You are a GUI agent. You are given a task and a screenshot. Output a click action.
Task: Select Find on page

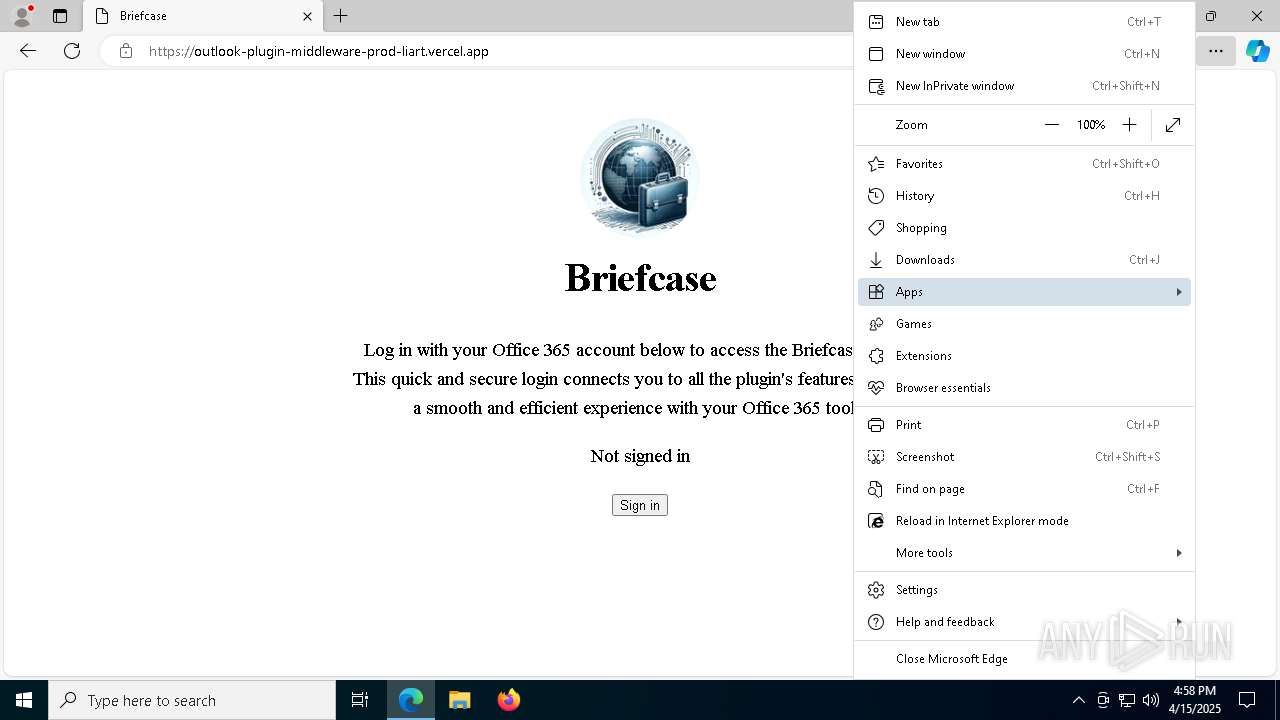pyautogui.click(x=1024, y=489)
